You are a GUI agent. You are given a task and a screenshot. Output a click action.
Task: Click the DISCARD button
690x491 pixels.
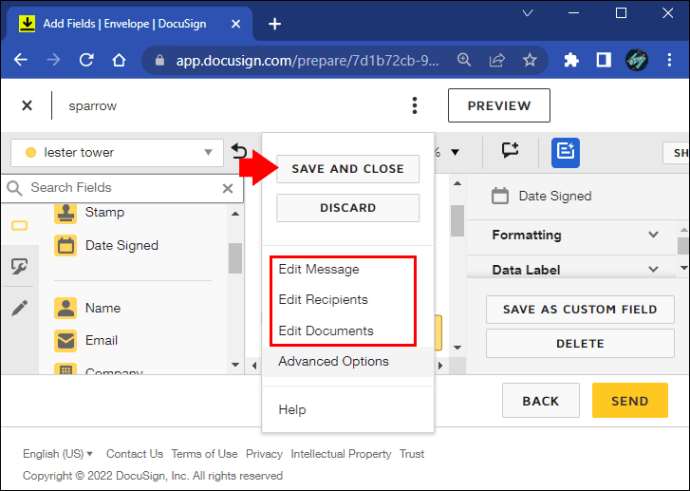(x=348, y=208)
